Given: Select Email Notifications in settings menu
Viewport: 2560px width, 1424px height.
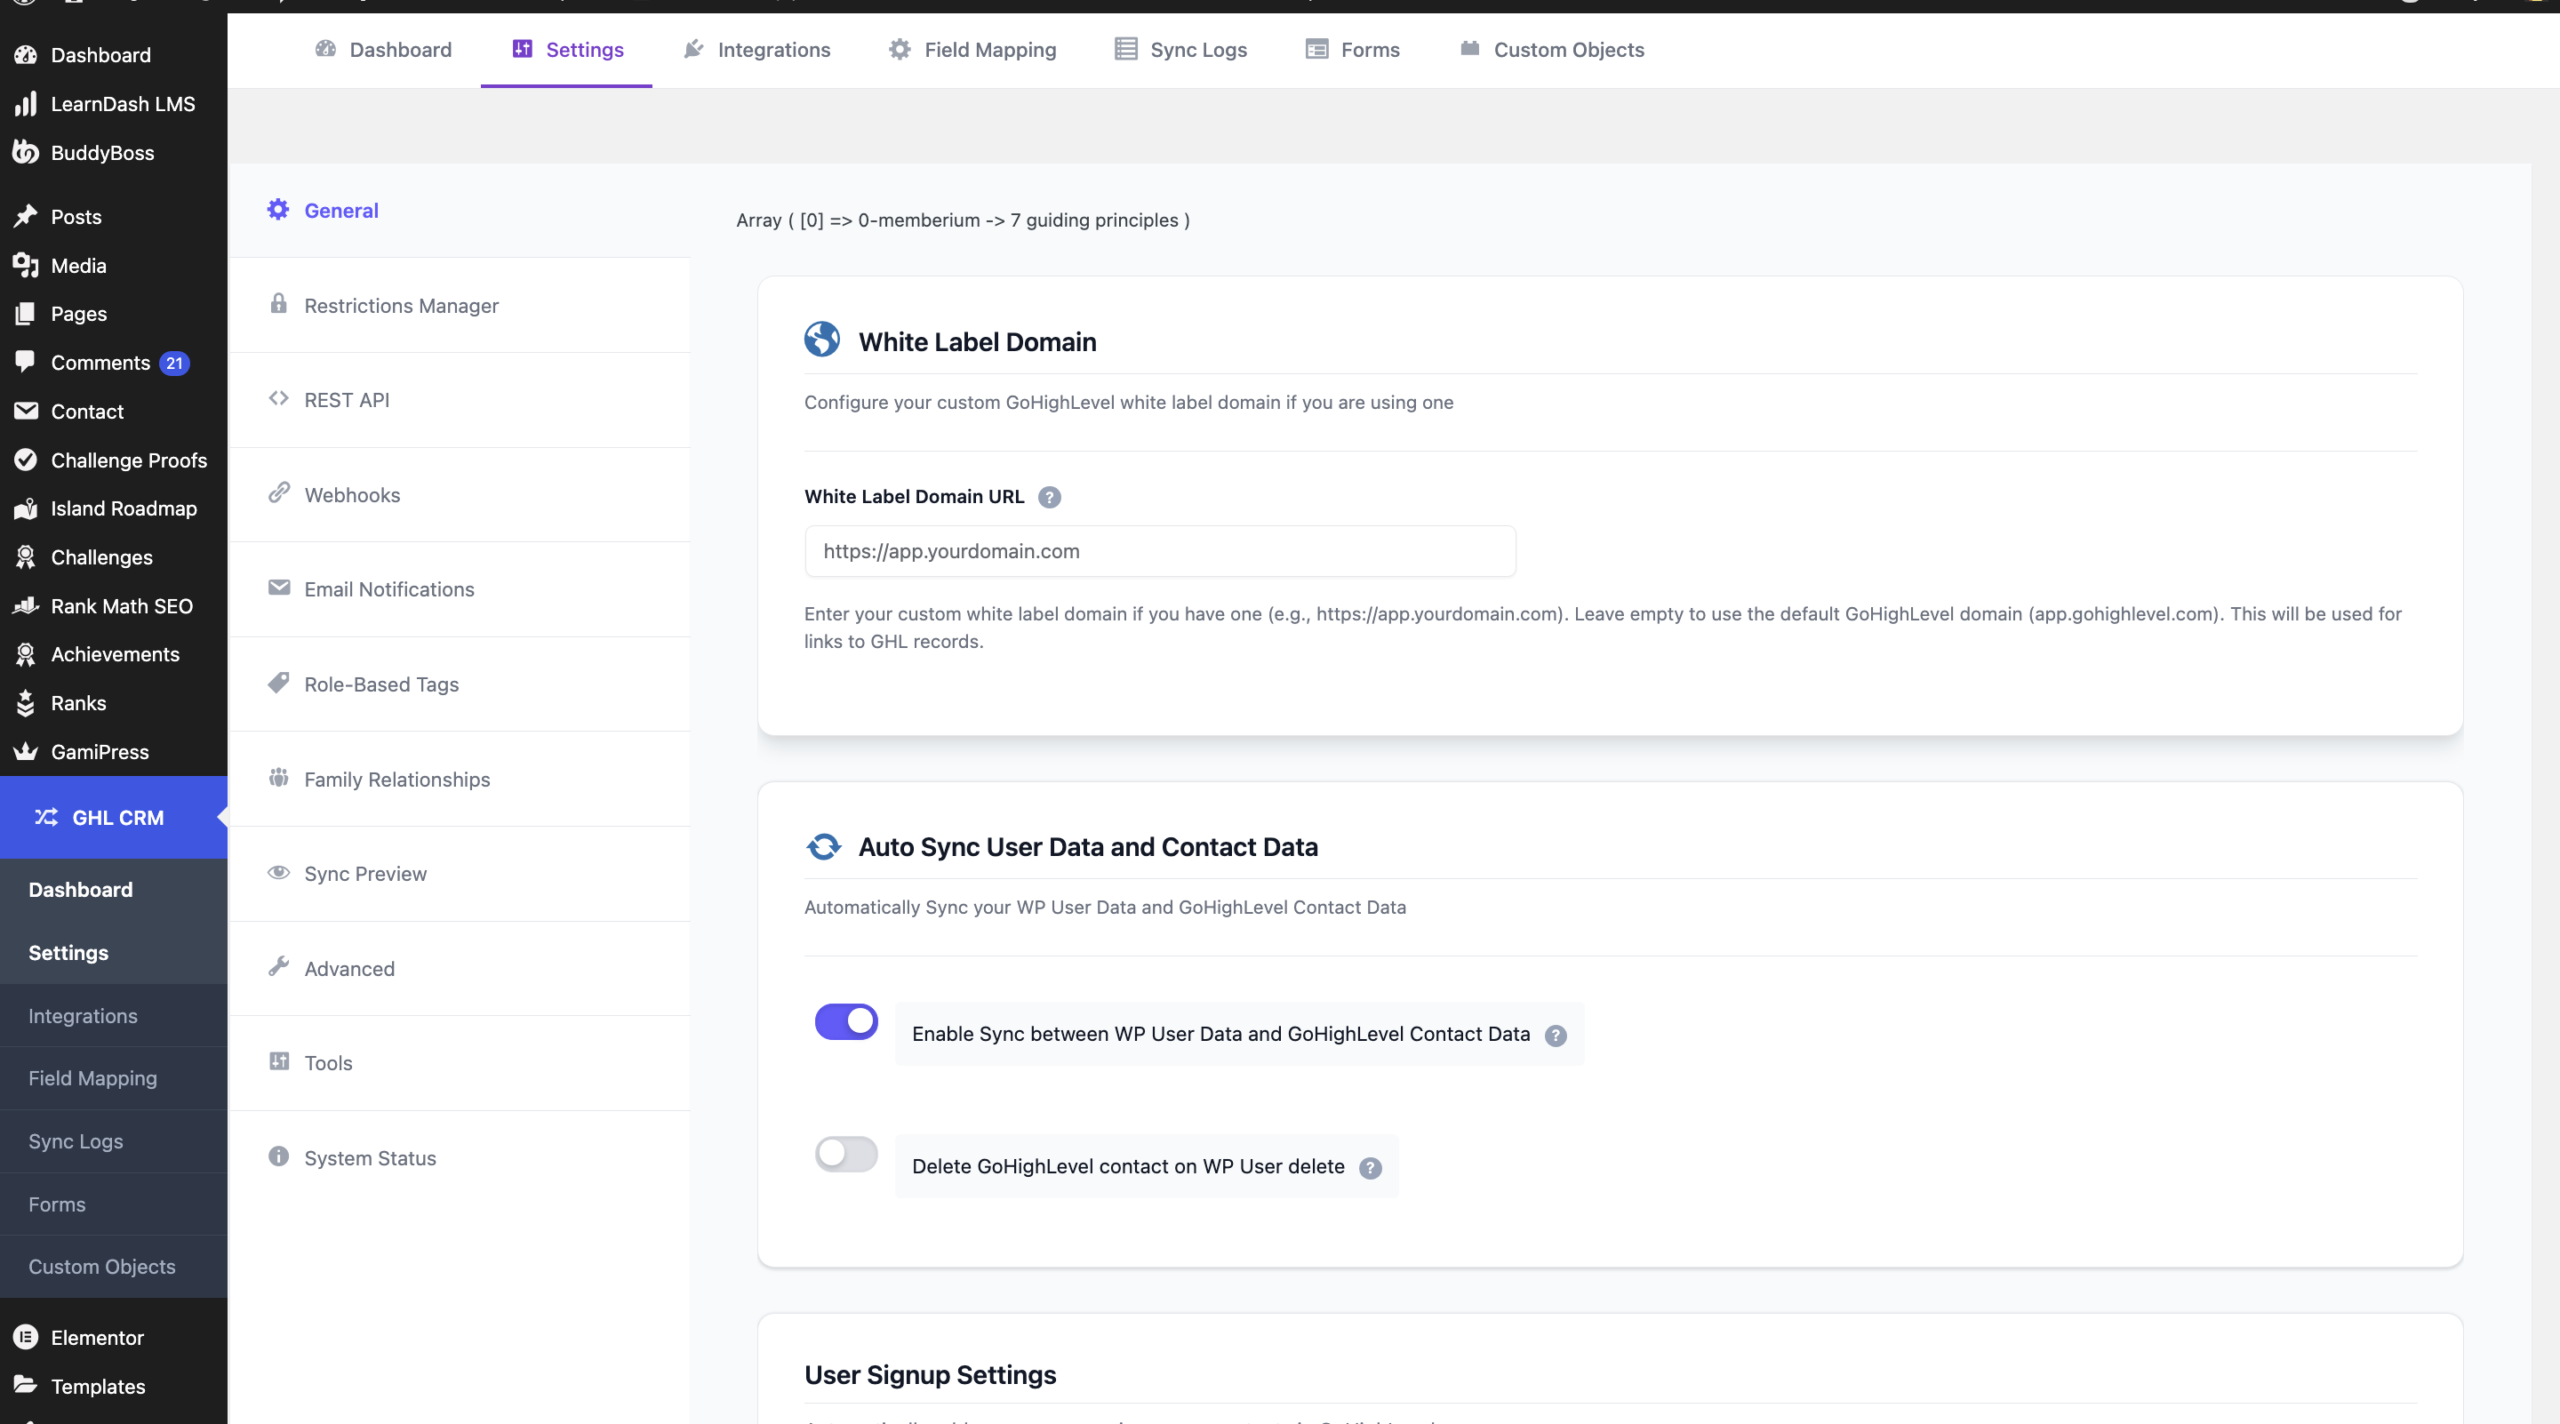Looking at the screenshot, I should (389, 589).
